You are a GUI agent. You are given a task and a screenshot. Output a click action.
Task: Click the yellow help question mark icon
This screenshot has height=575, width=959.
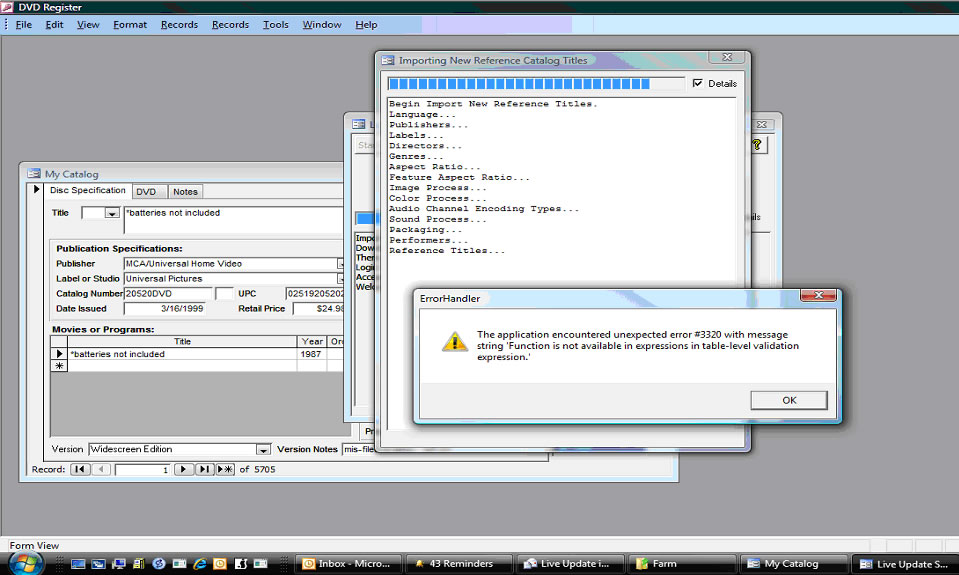pyautogui.click(x=757, y=145)
